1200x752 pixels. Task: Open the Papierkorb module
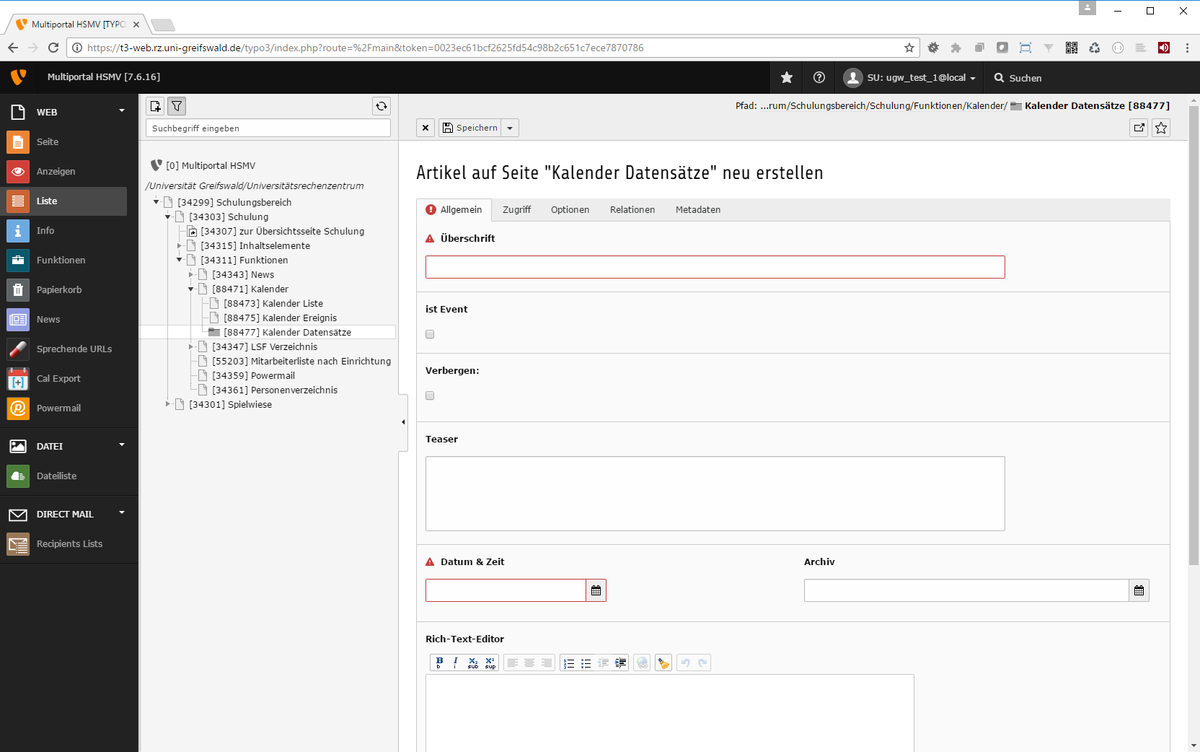(61, 290)
